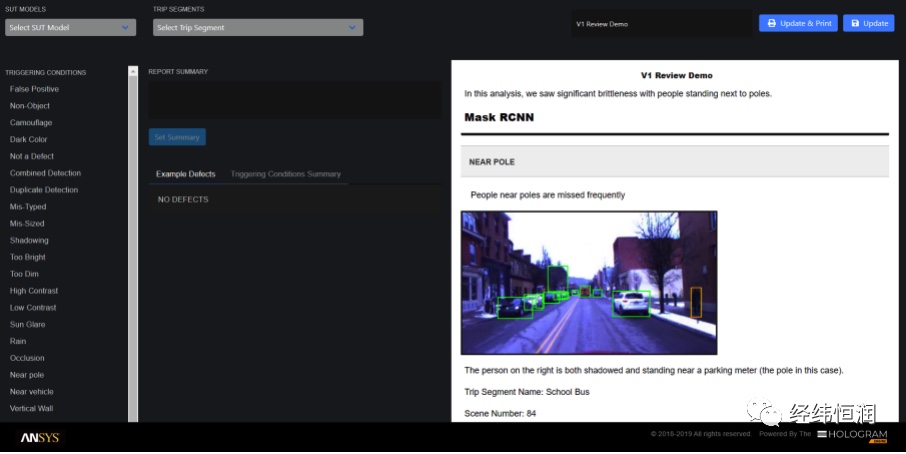Select False Positive triggering condition
Viewport: 906px width, 454px height.
[x=34, y=89]
